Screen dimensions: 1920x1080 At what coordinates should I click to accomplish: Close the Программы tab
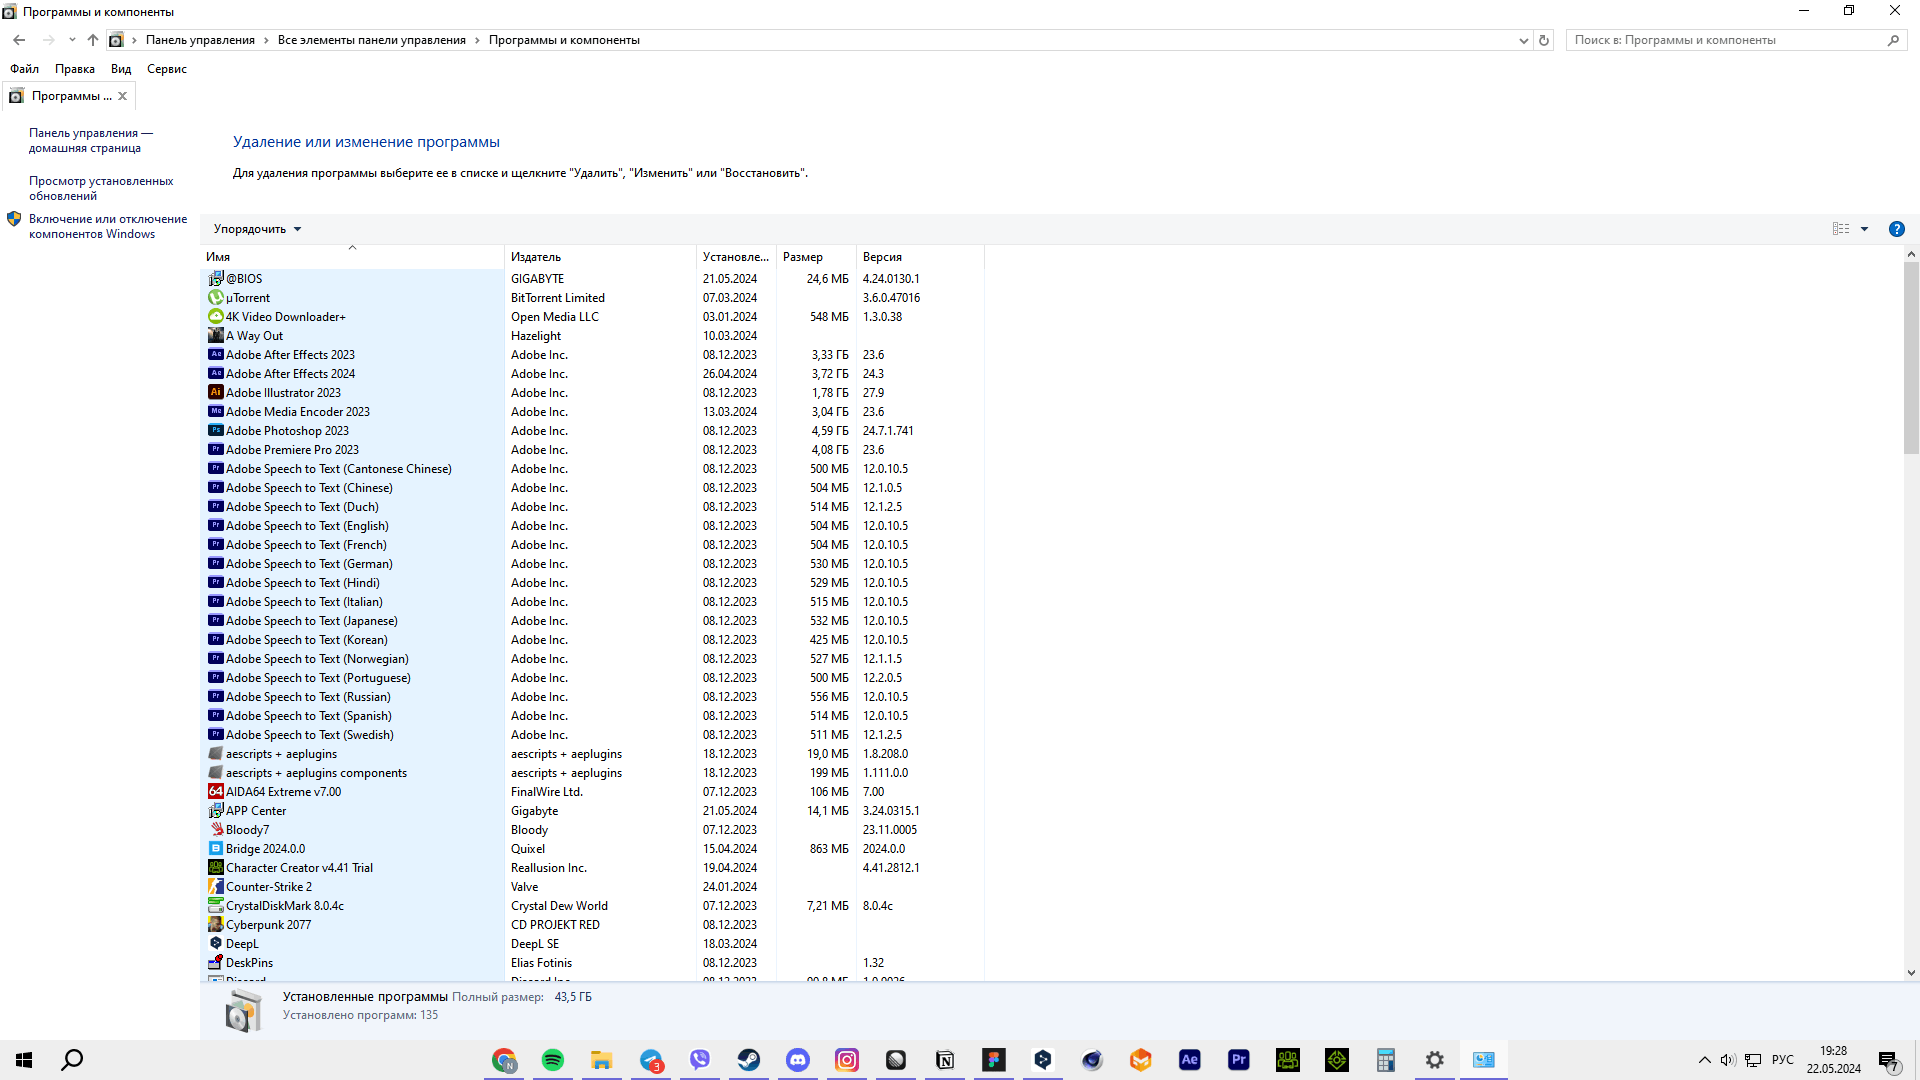[122, 96]
